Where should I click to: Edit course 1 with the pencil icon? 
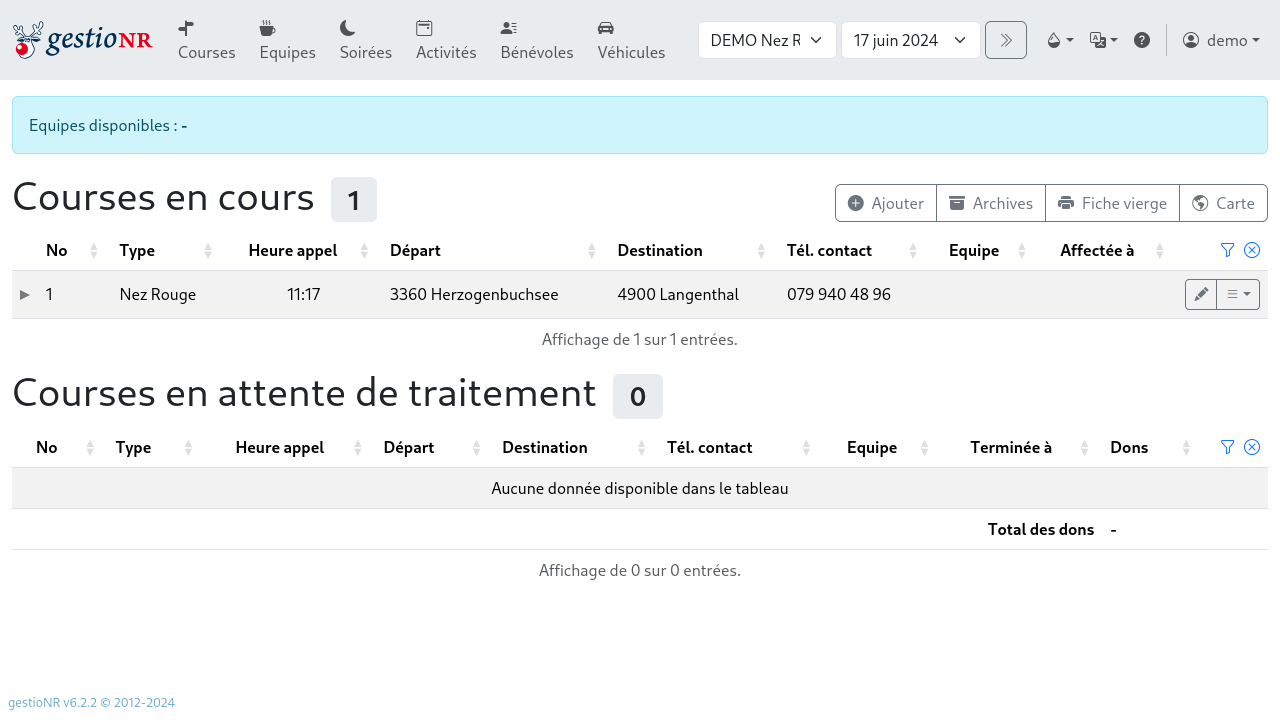[x=1200, y=294]
